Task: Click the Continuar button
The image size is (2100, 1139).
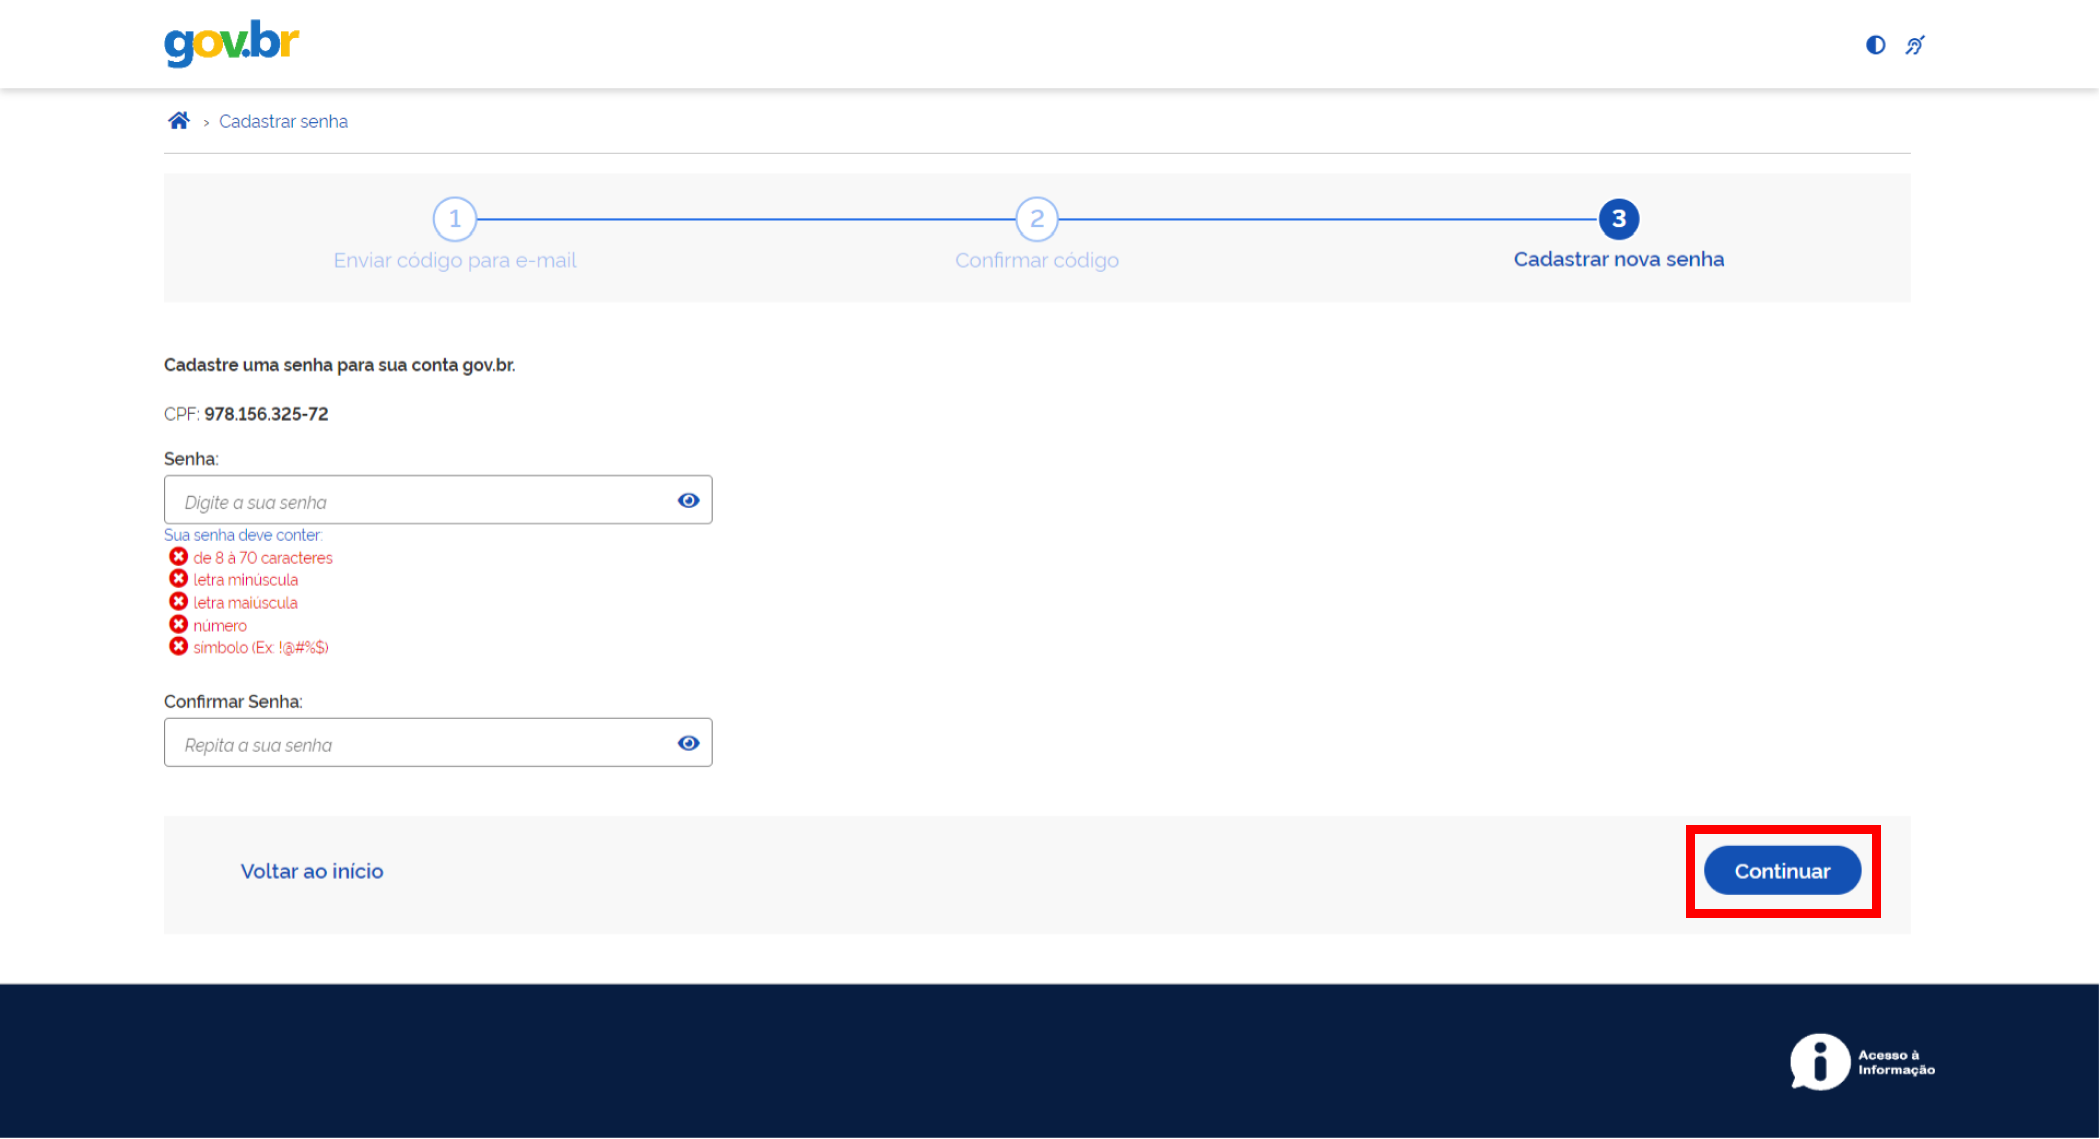Action: pos(1782,871)
